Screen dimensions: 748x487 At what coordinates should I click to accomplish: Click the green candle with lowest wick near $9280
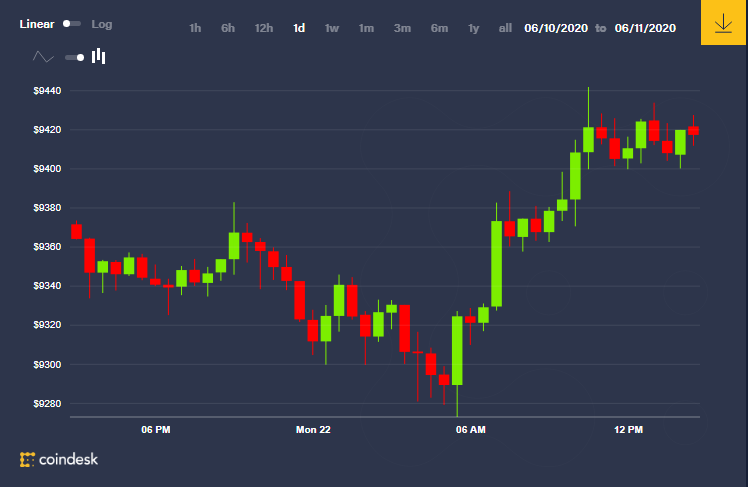[457, 351]
